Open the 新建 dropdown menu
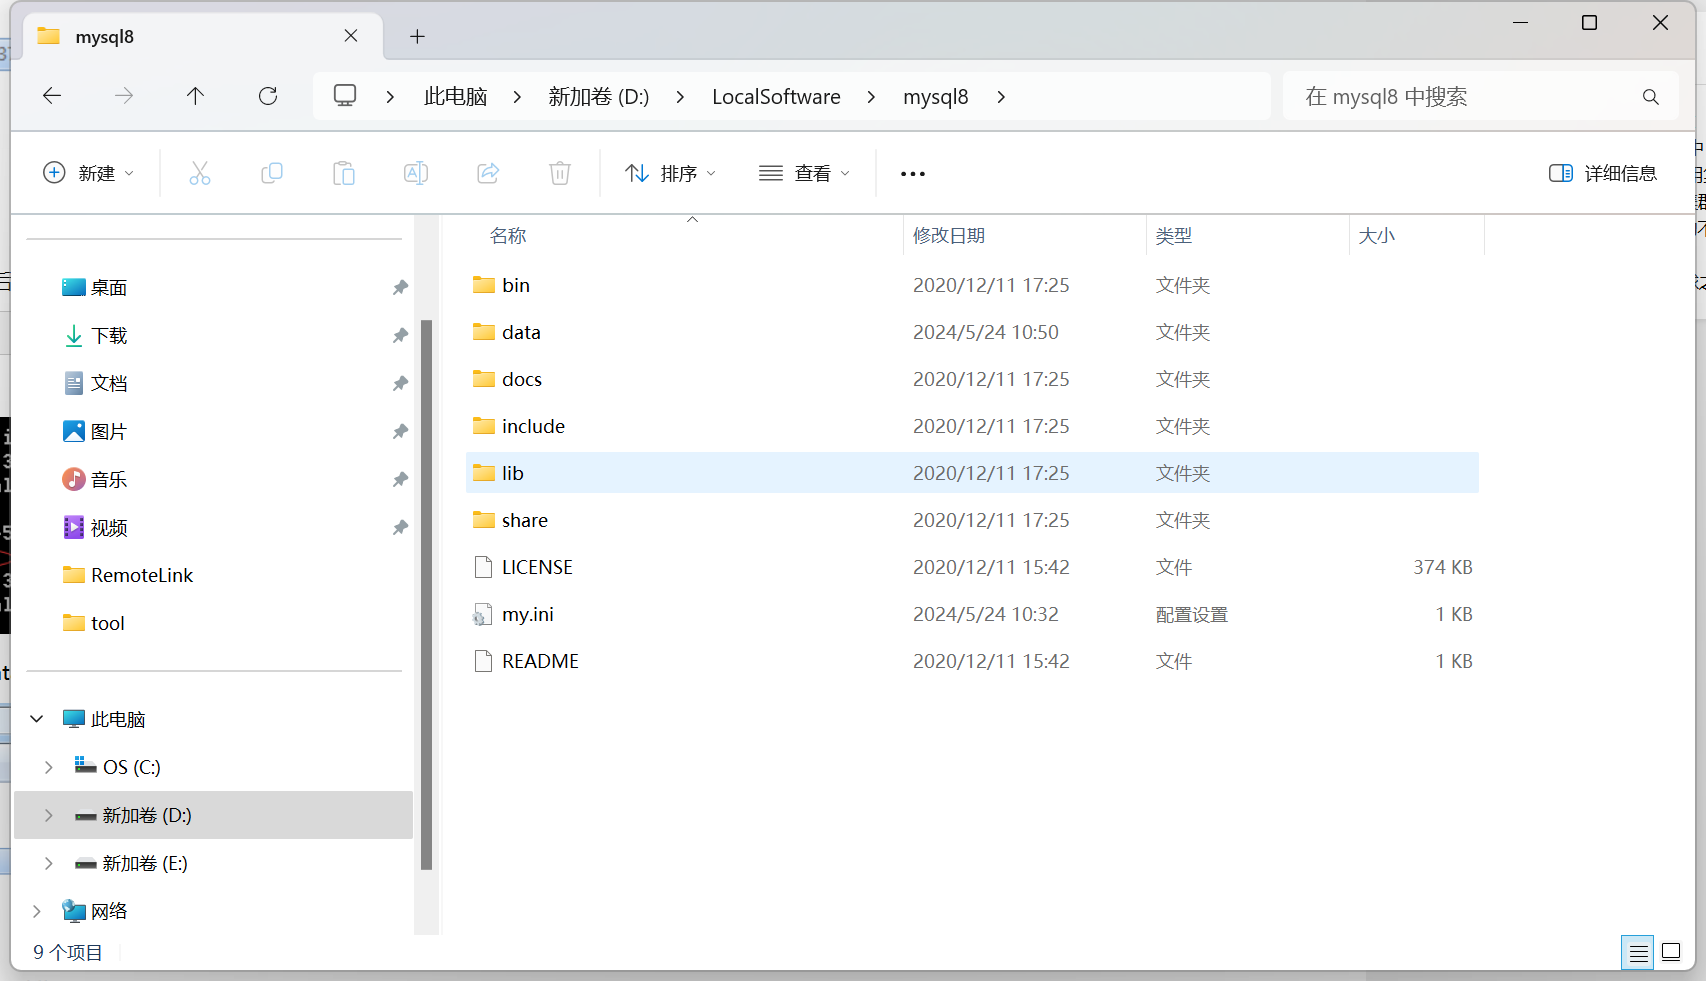The image size is (1706, 981). [88, 173]
